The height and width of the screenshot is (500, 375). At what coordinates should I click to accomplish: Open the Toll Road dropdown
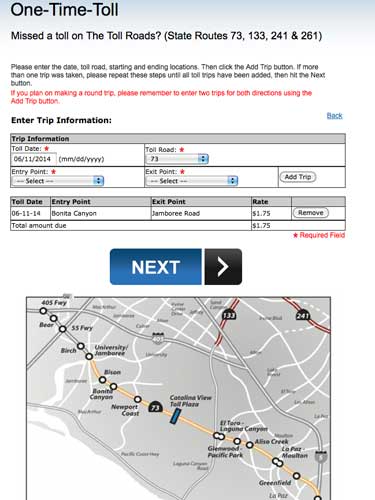pyautogui.click(x=177, y=159)
